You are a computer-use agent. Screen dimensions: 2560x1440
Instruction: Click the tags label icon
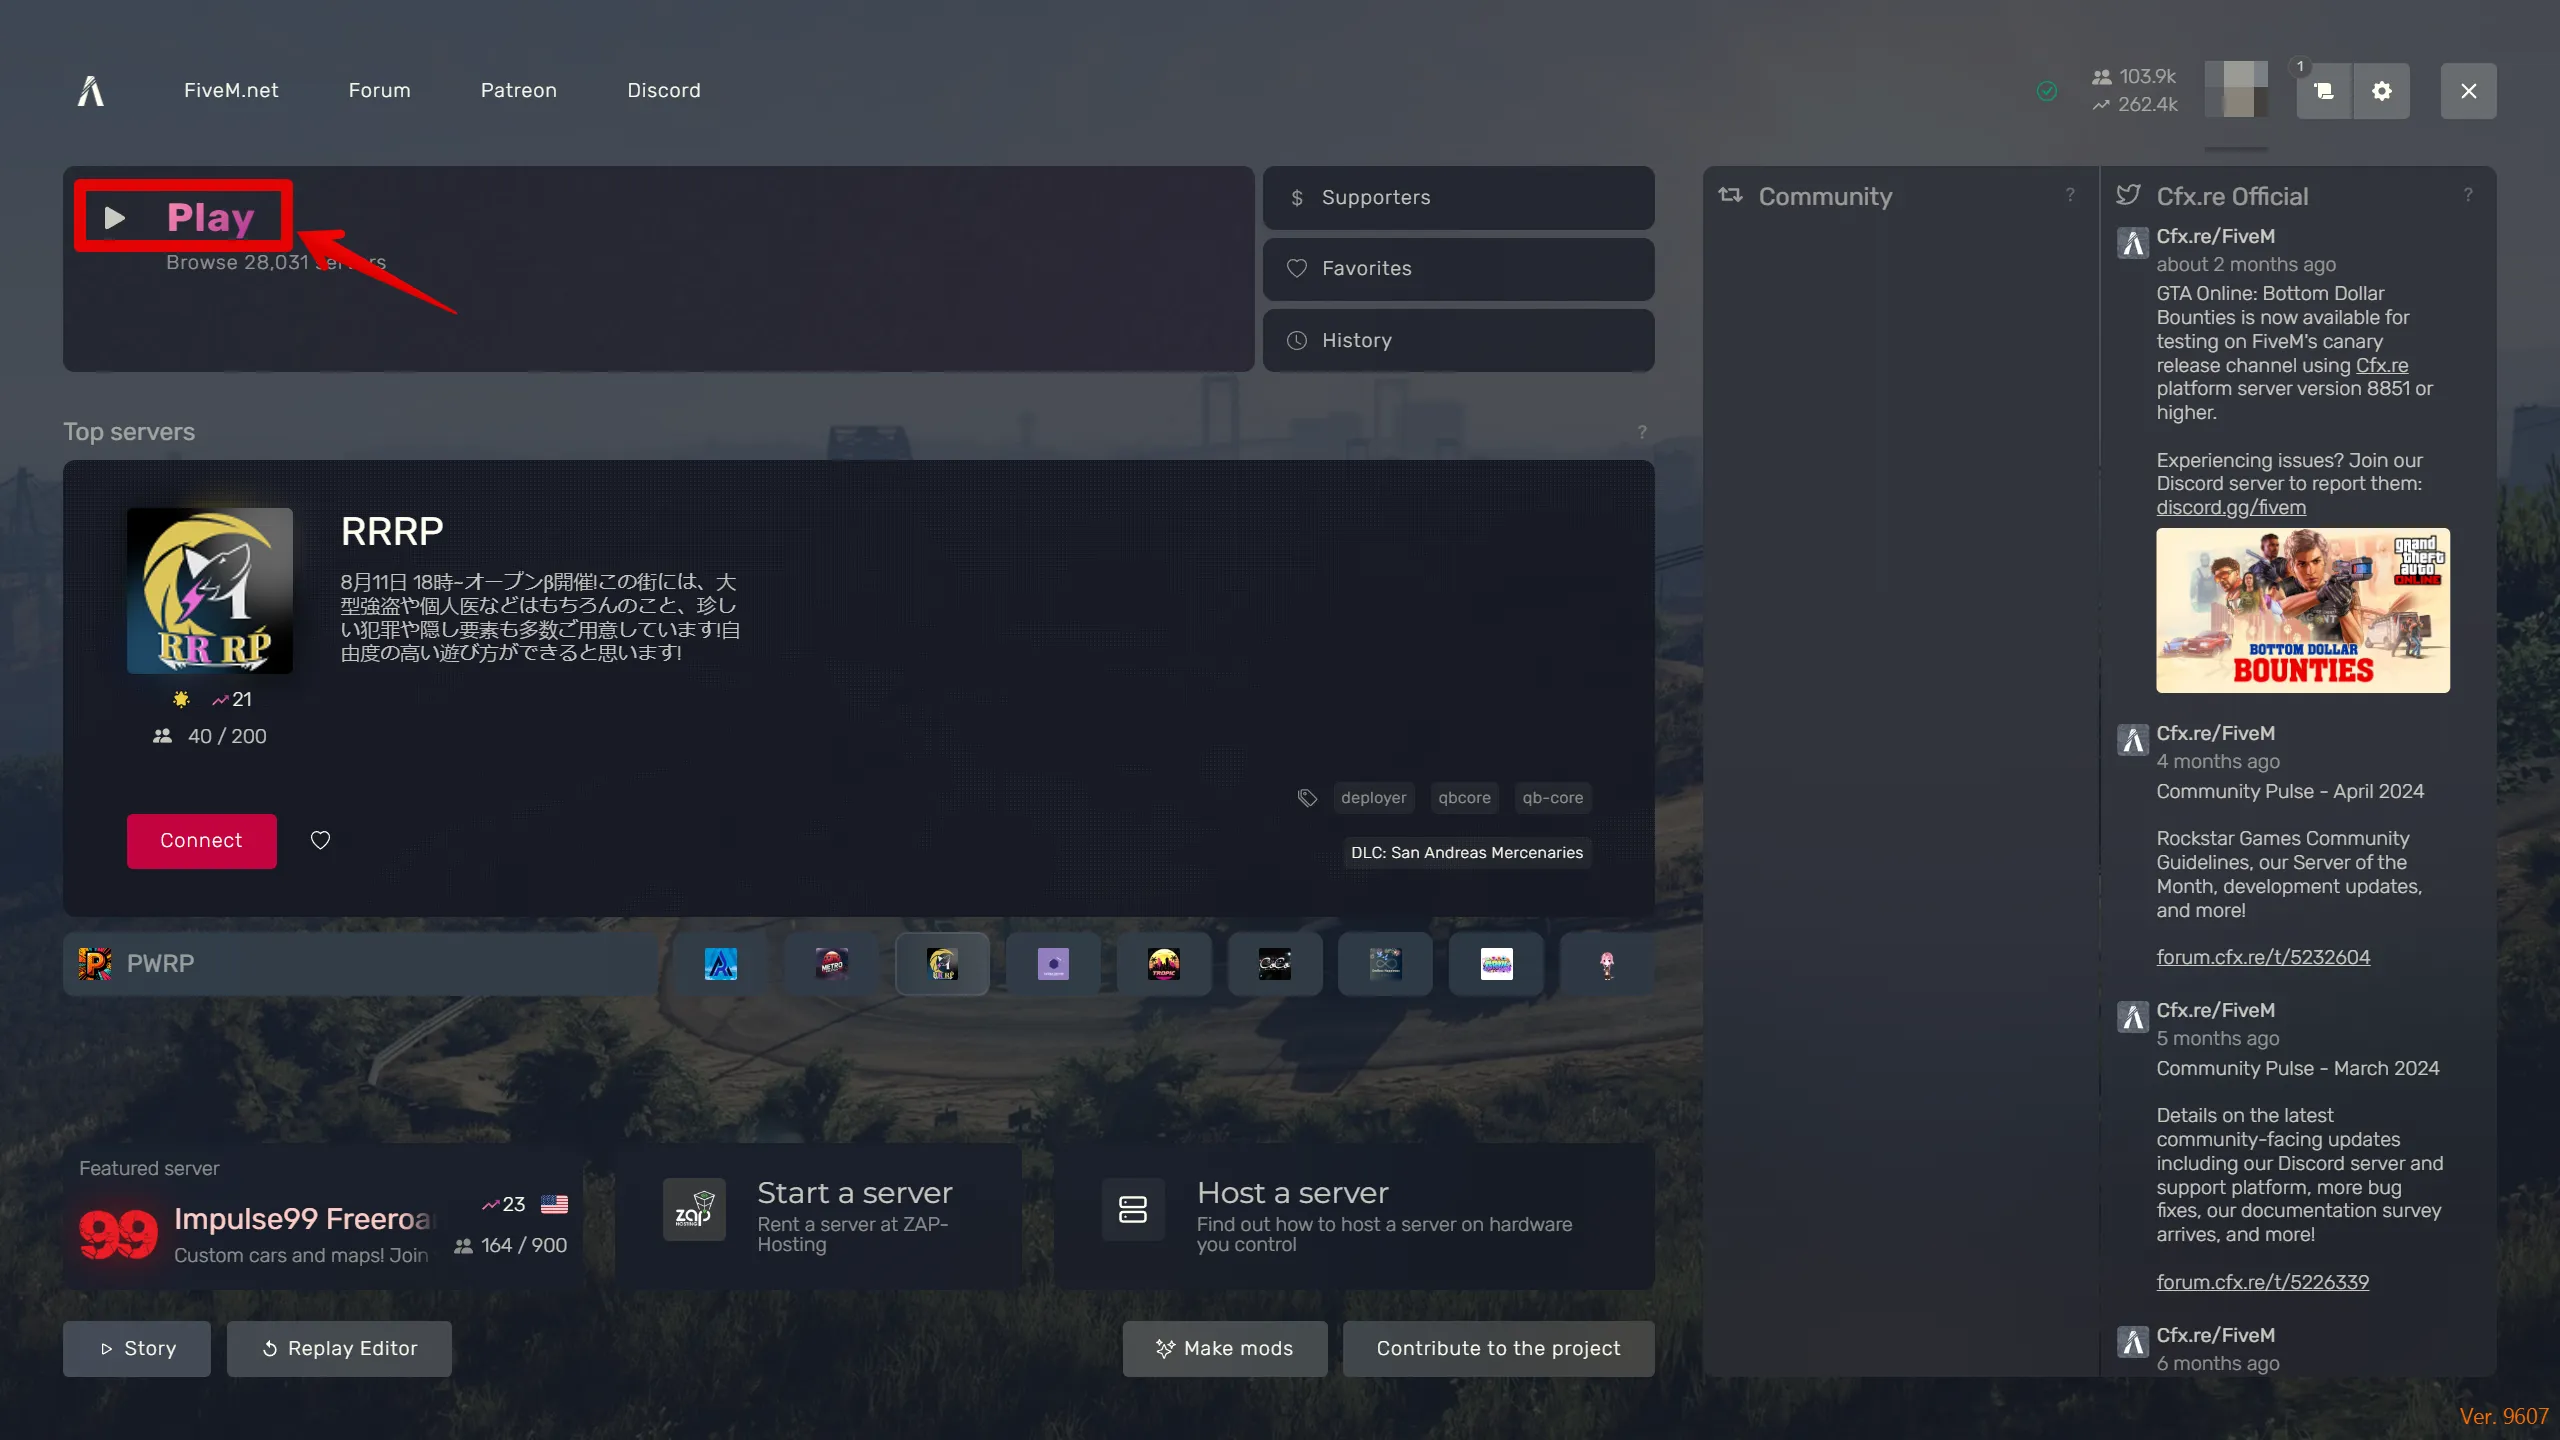coord(1307,798)
